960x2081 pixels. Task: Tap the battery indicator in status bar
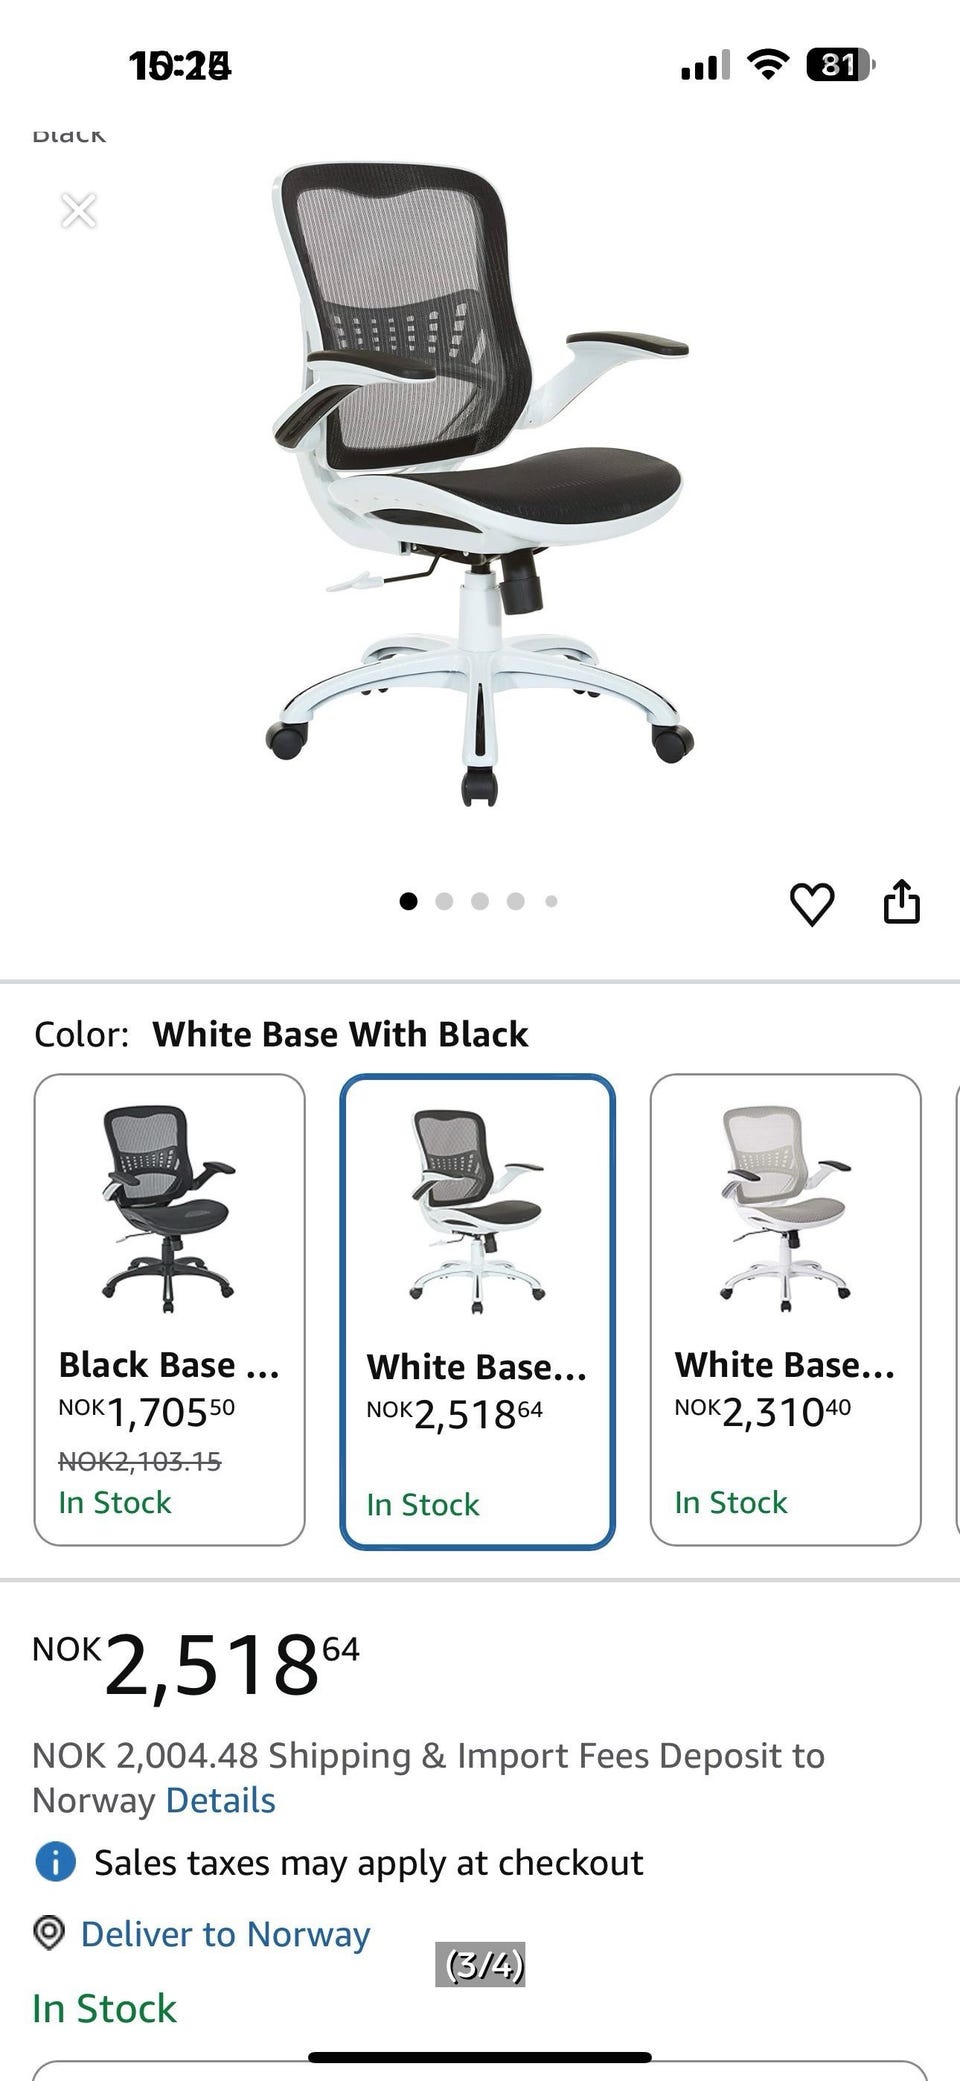coord(840,66)
